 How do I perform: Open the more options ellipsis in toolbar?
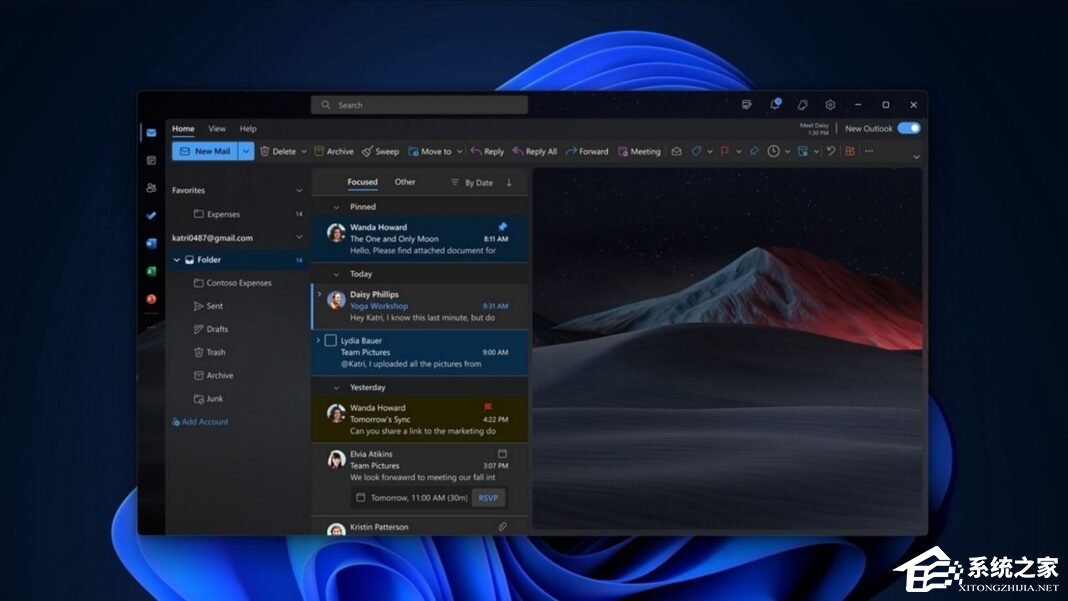point(869,151)
